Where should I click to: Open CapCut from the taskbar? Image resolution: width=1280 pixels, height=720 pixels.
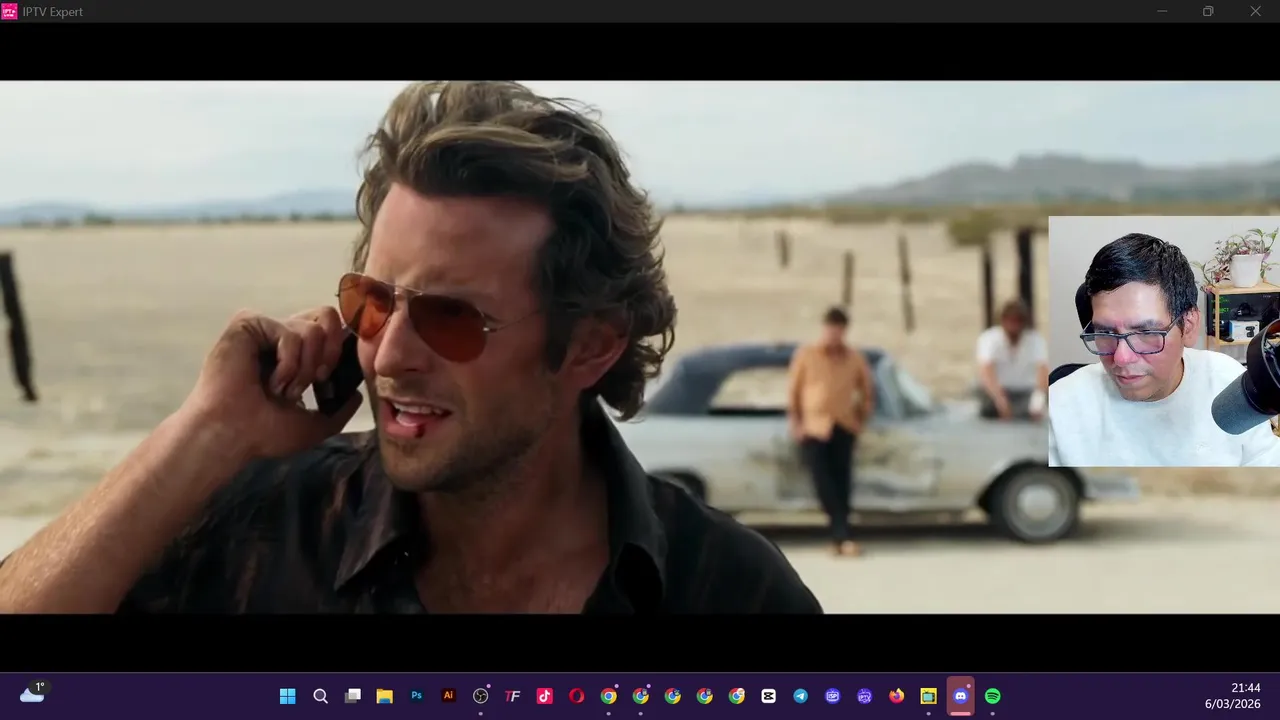[x=768, y=696]
